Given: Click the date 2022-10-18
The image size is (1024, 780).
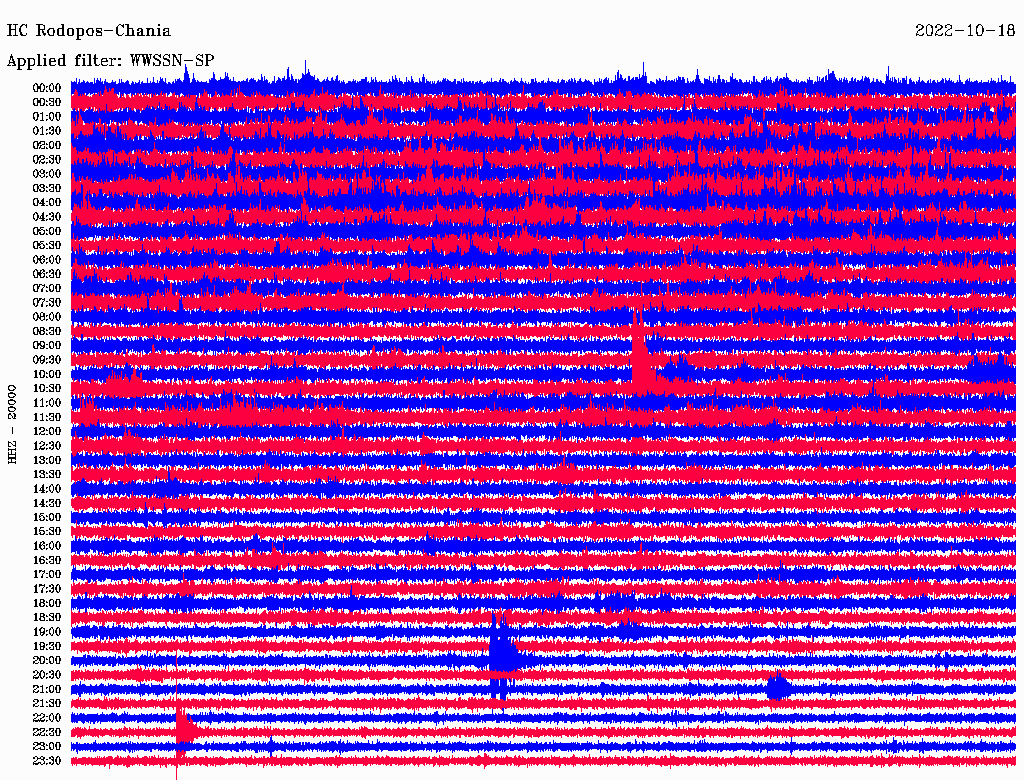Looking at the screenshot, I should (965, 31).
